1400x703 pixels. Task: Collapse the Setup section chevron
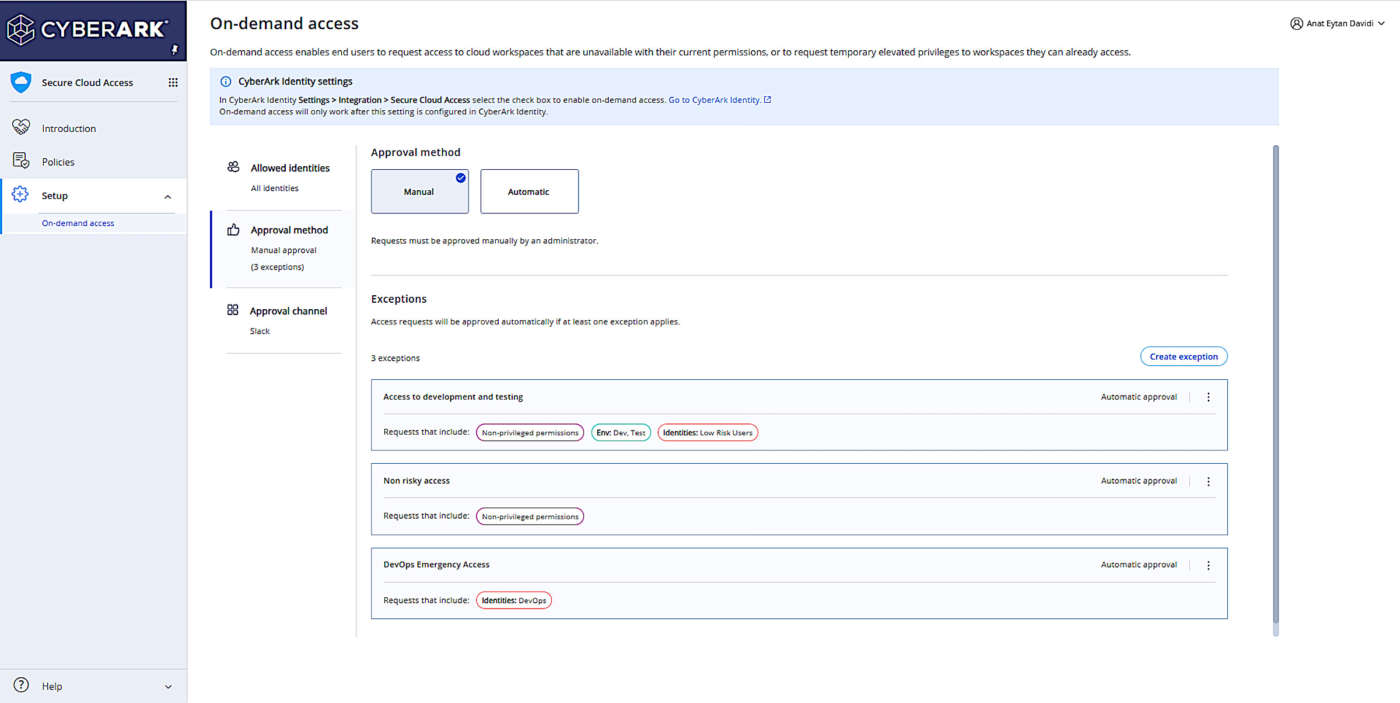(168, 197)
